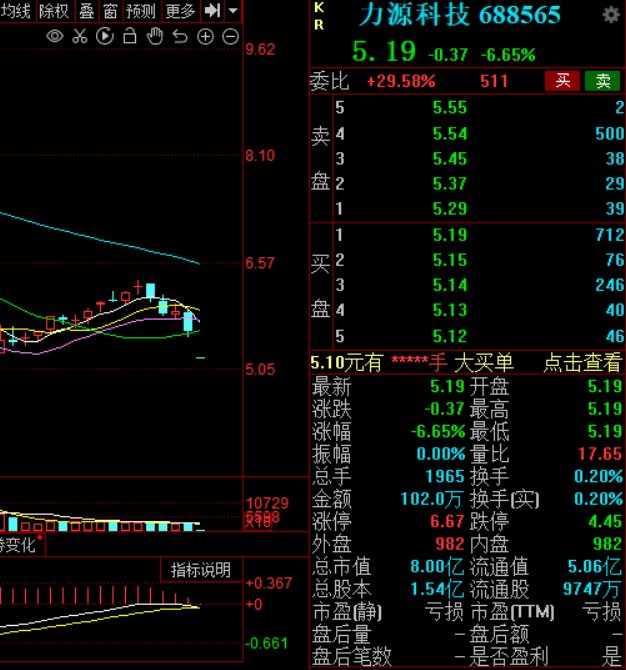Open the 预测 forecast item
The width and height of the screenshot is (626, 670).
[141, 11]
